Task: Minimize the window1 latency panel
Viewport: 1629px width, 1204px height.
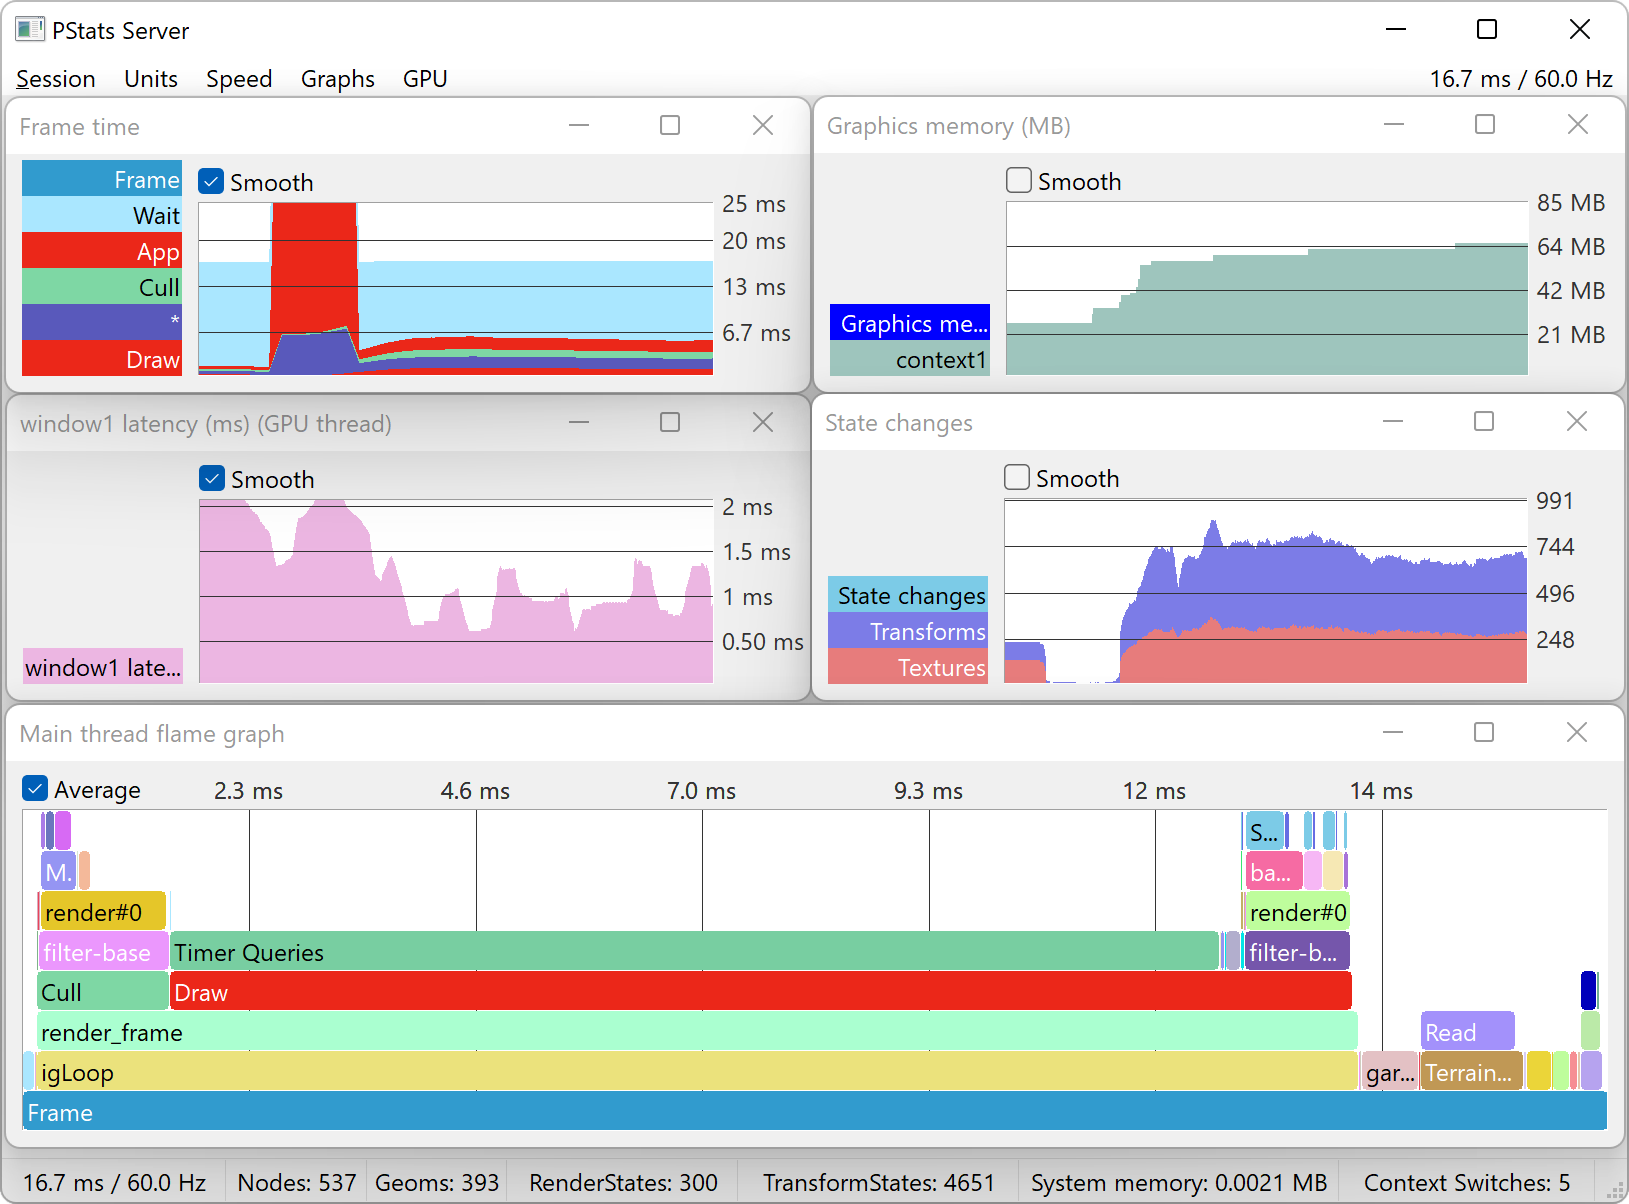Action: 579,423
